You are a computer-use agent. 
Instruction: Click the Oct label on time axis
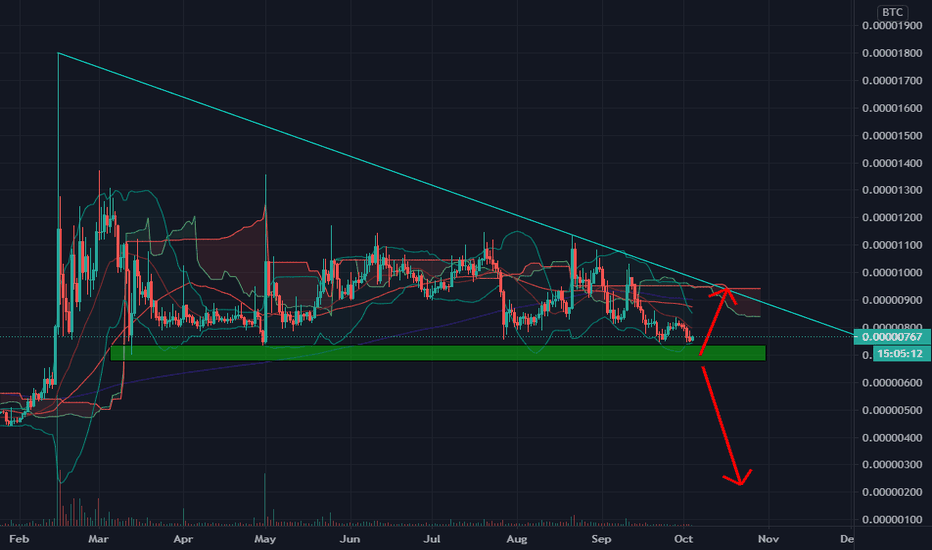coord(684,539)
